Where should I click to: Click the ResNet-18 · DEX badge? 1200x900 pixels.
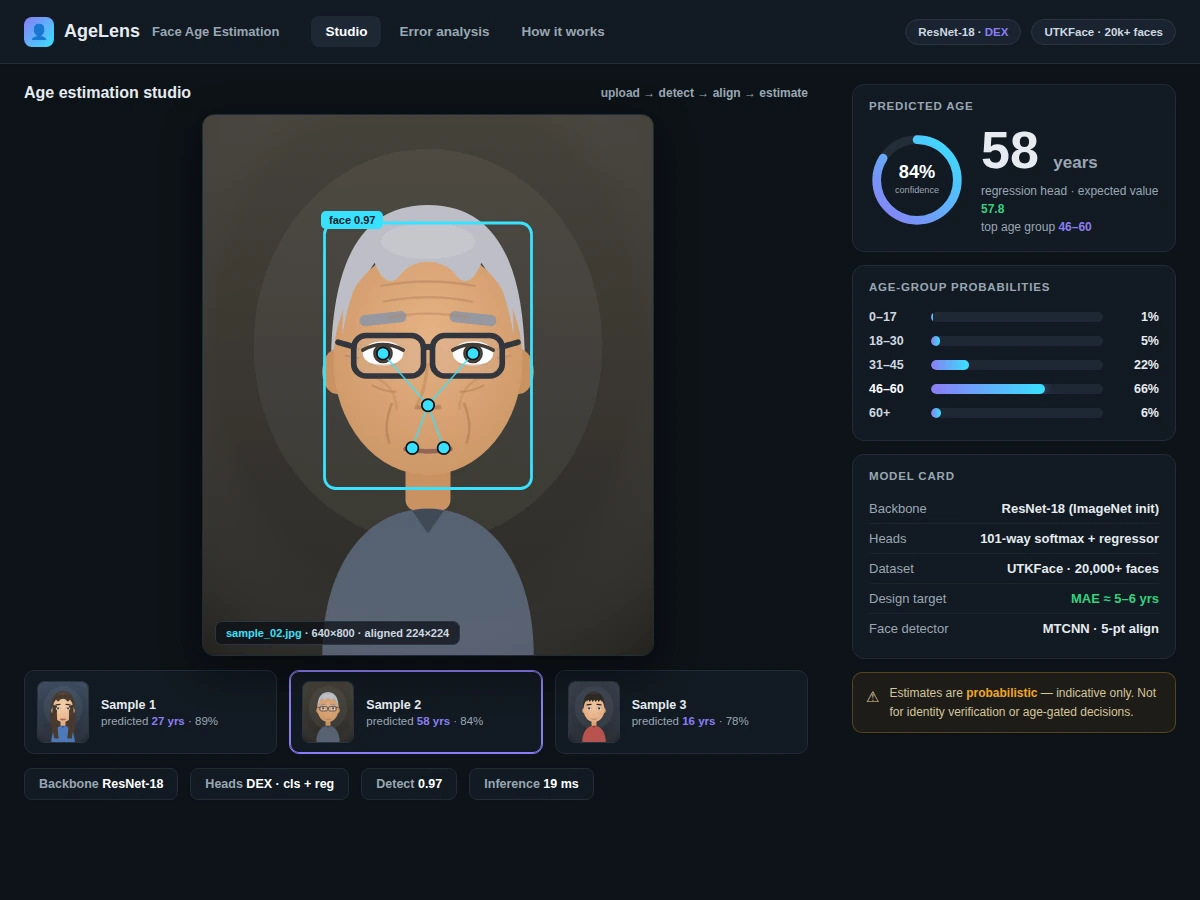pyautogui.click(x=963, y=32)
